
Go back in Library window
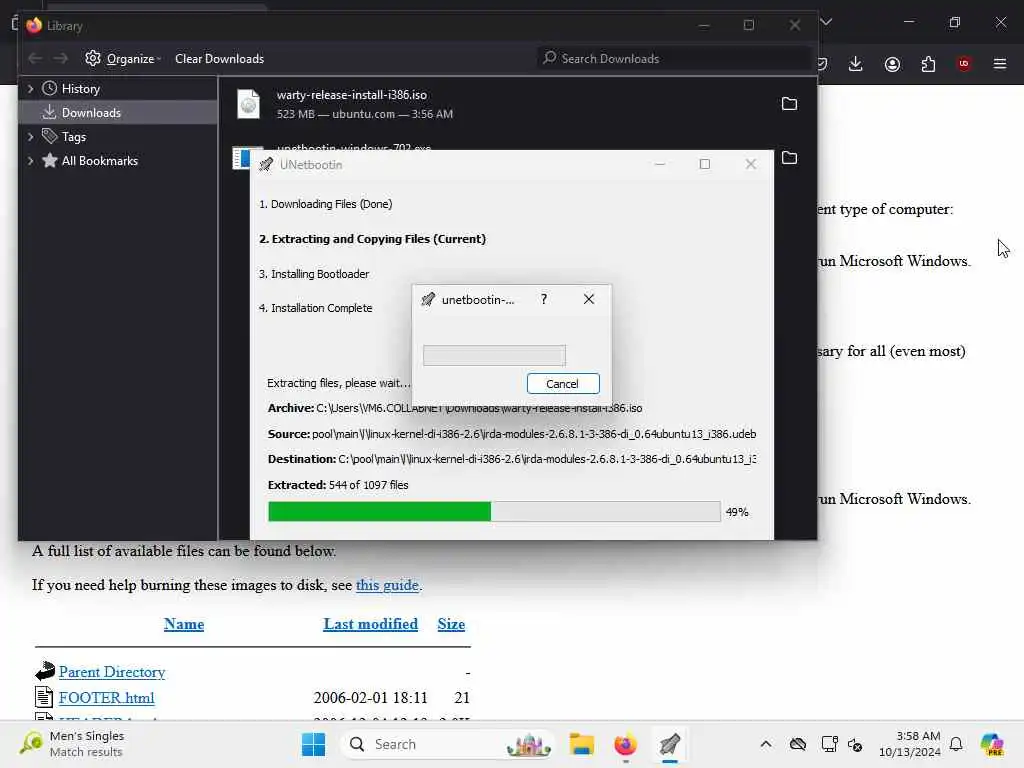point(35,59)
